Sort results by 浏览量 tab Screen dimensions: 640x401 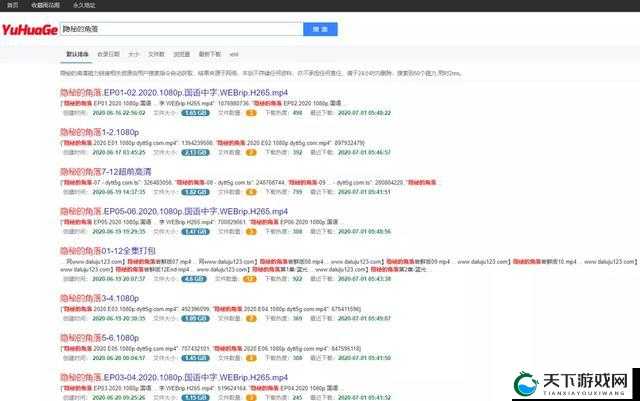click(x=182, y=54)
